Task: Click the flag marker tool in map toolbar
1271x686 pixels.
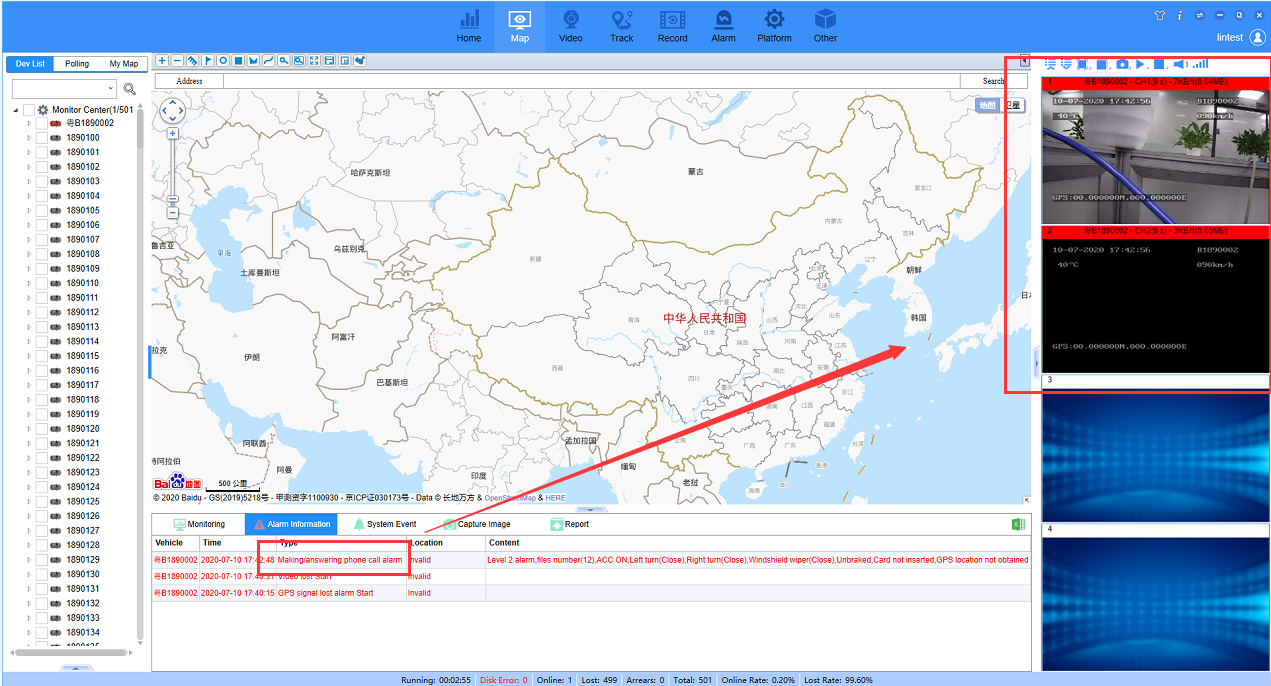Action: click(x=208, y=61)
